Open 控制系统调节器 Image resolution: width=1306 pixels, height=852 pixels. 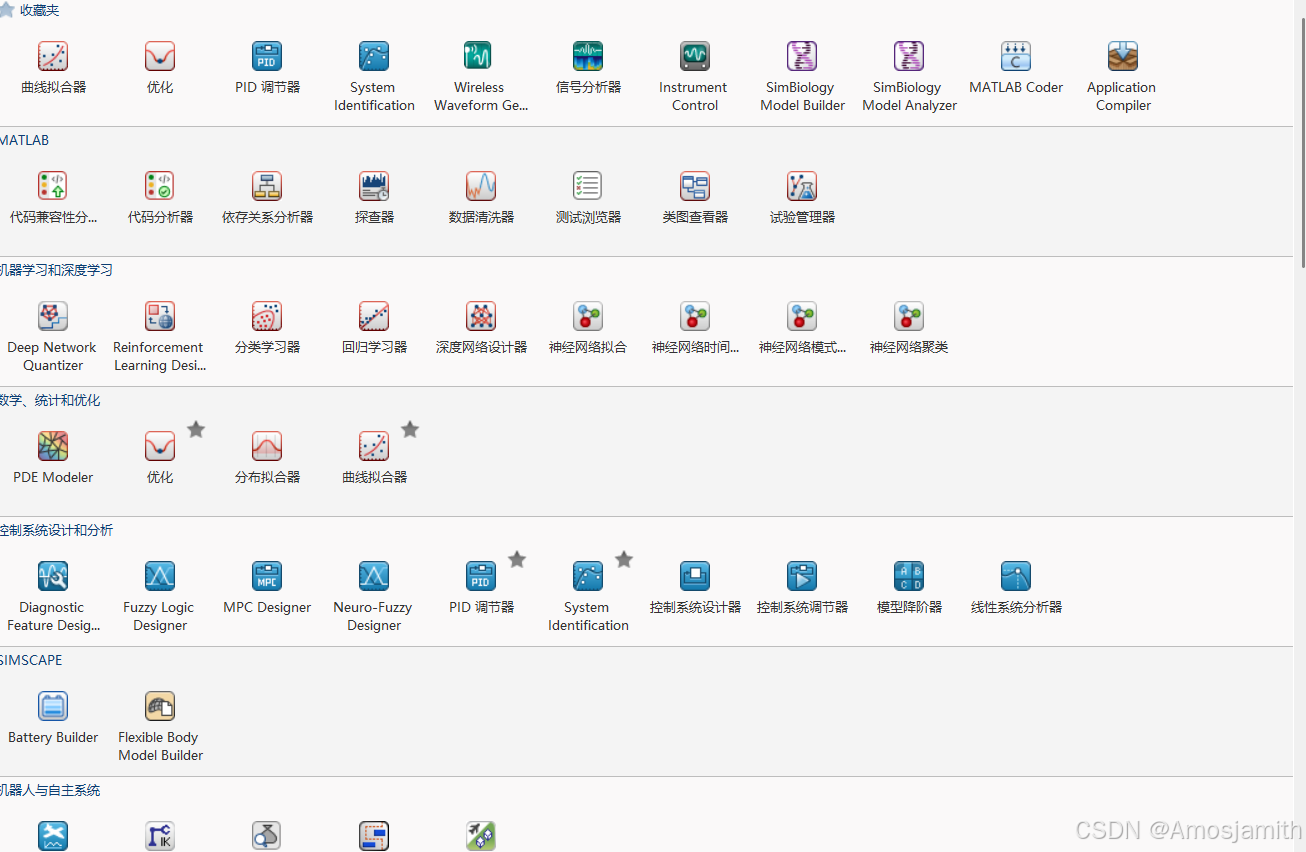[802, 588]
